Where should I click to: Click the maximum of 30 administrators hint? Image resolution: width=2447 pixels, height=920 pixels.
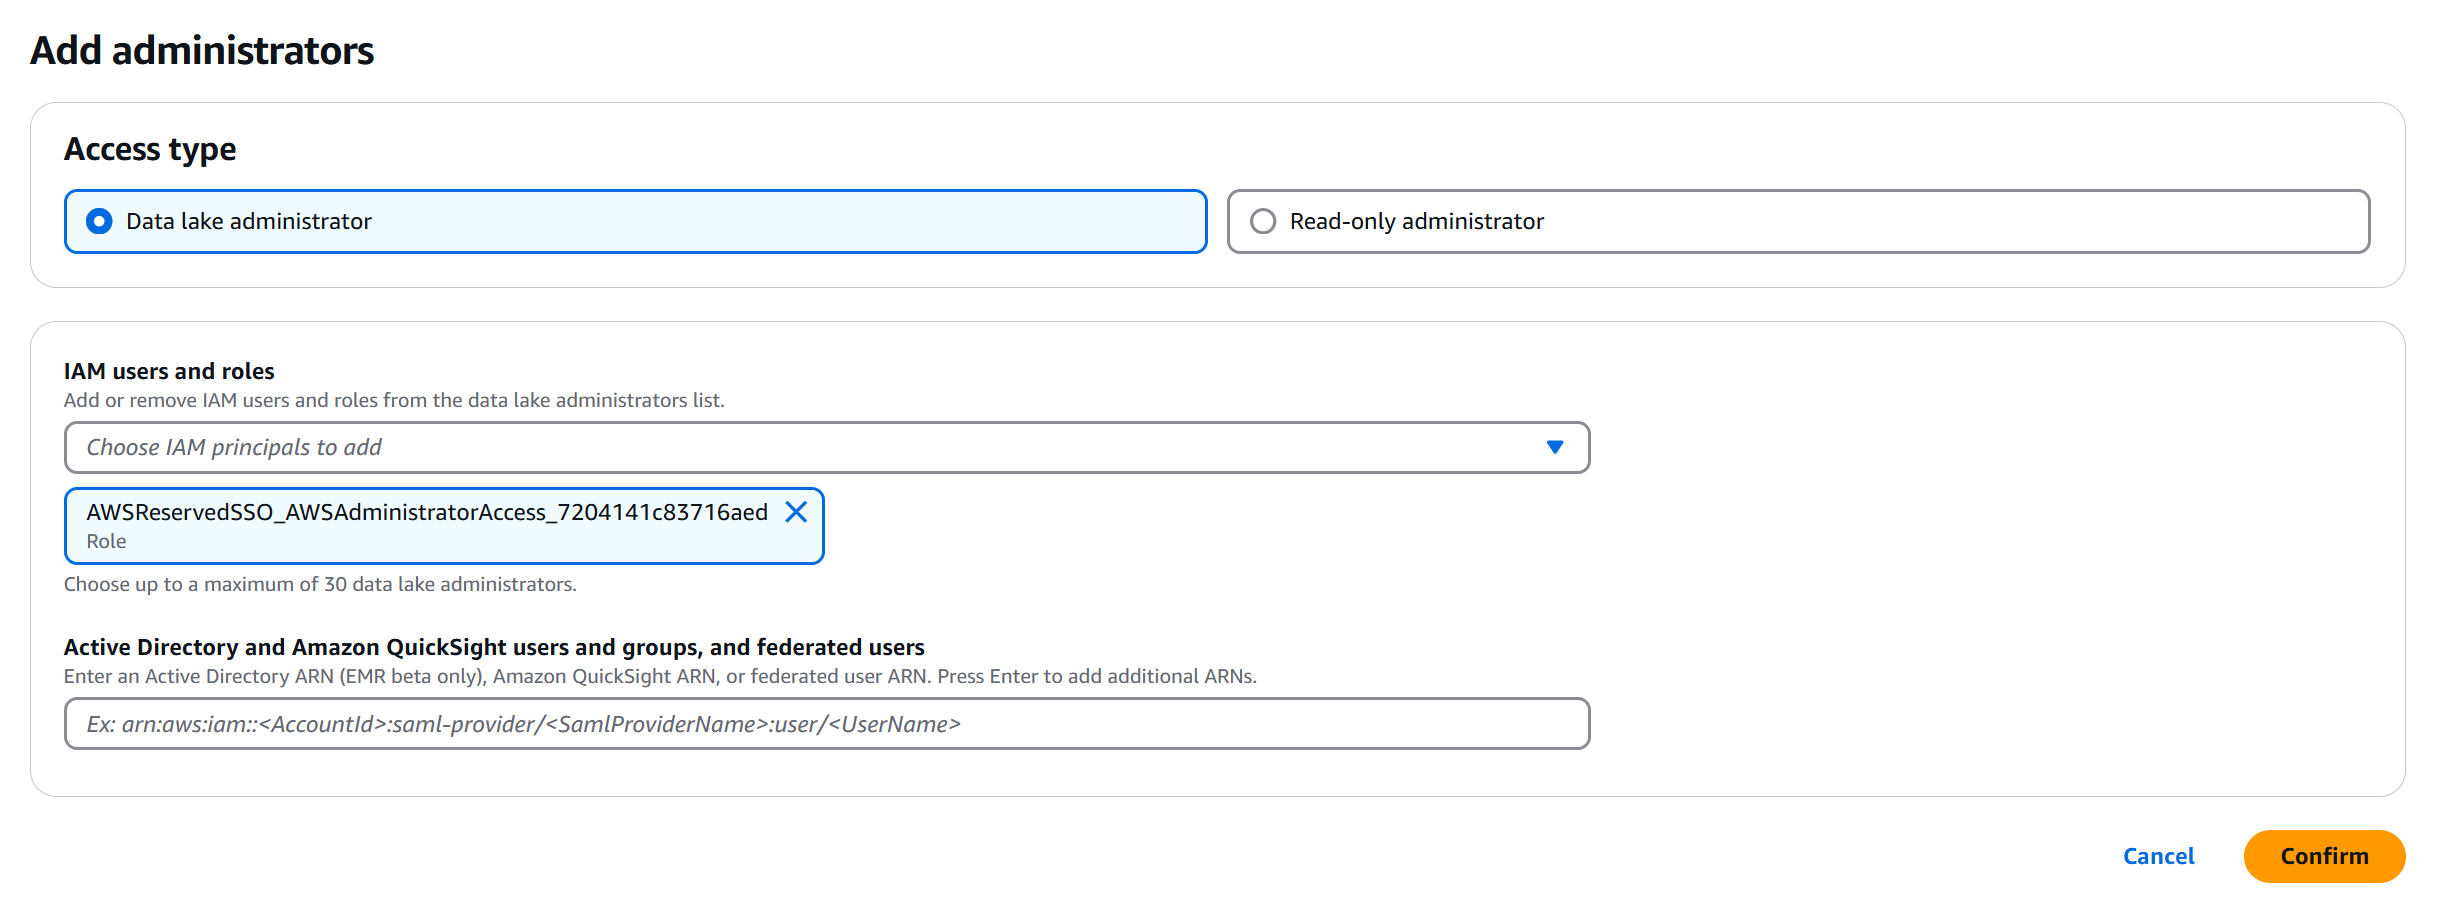(320, 584)
